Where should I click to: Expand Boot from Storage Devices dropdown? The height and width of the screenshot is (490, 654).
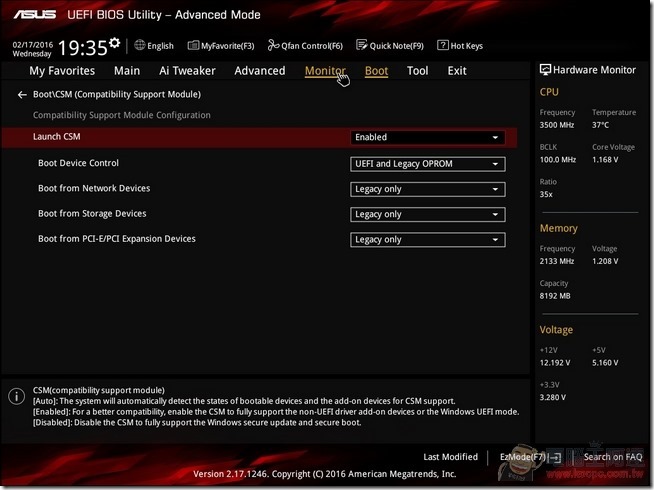click(428, 214)
